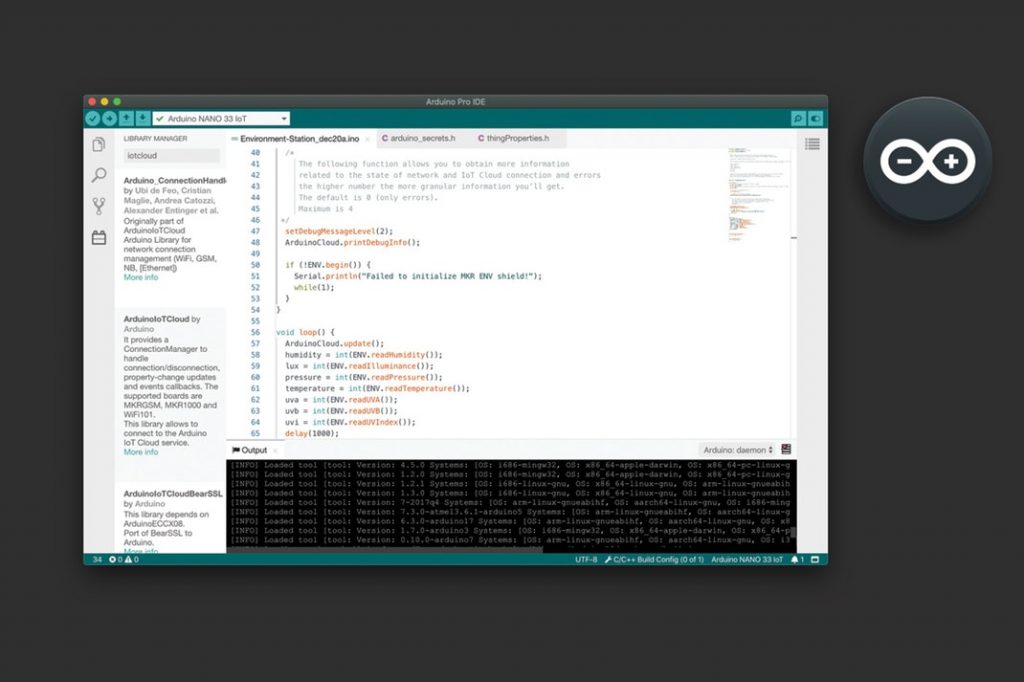Expand the editor options menu via hamburger icon
This screenshot has height=682, width=1024.
point(812,142)
